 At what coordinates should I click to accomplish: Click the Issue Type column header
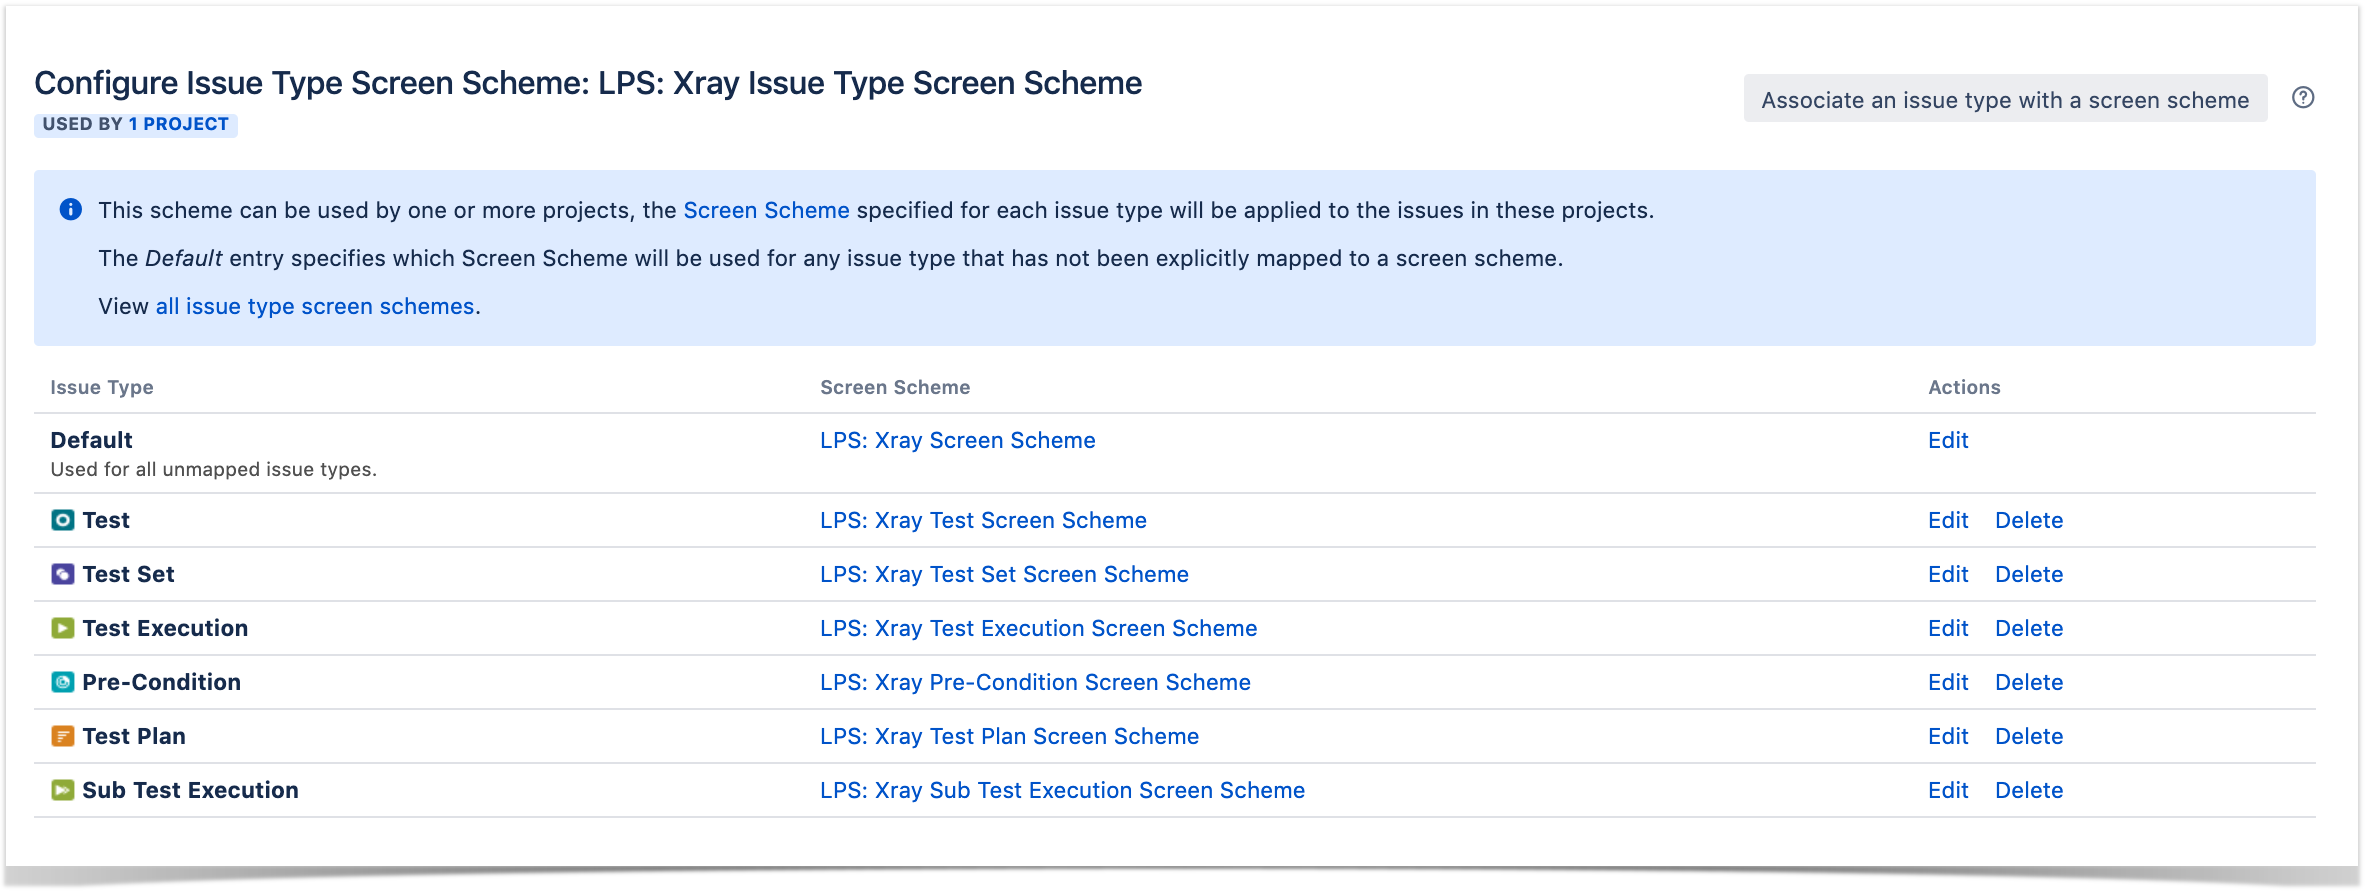pyautogui.click(x=102, y=387)
